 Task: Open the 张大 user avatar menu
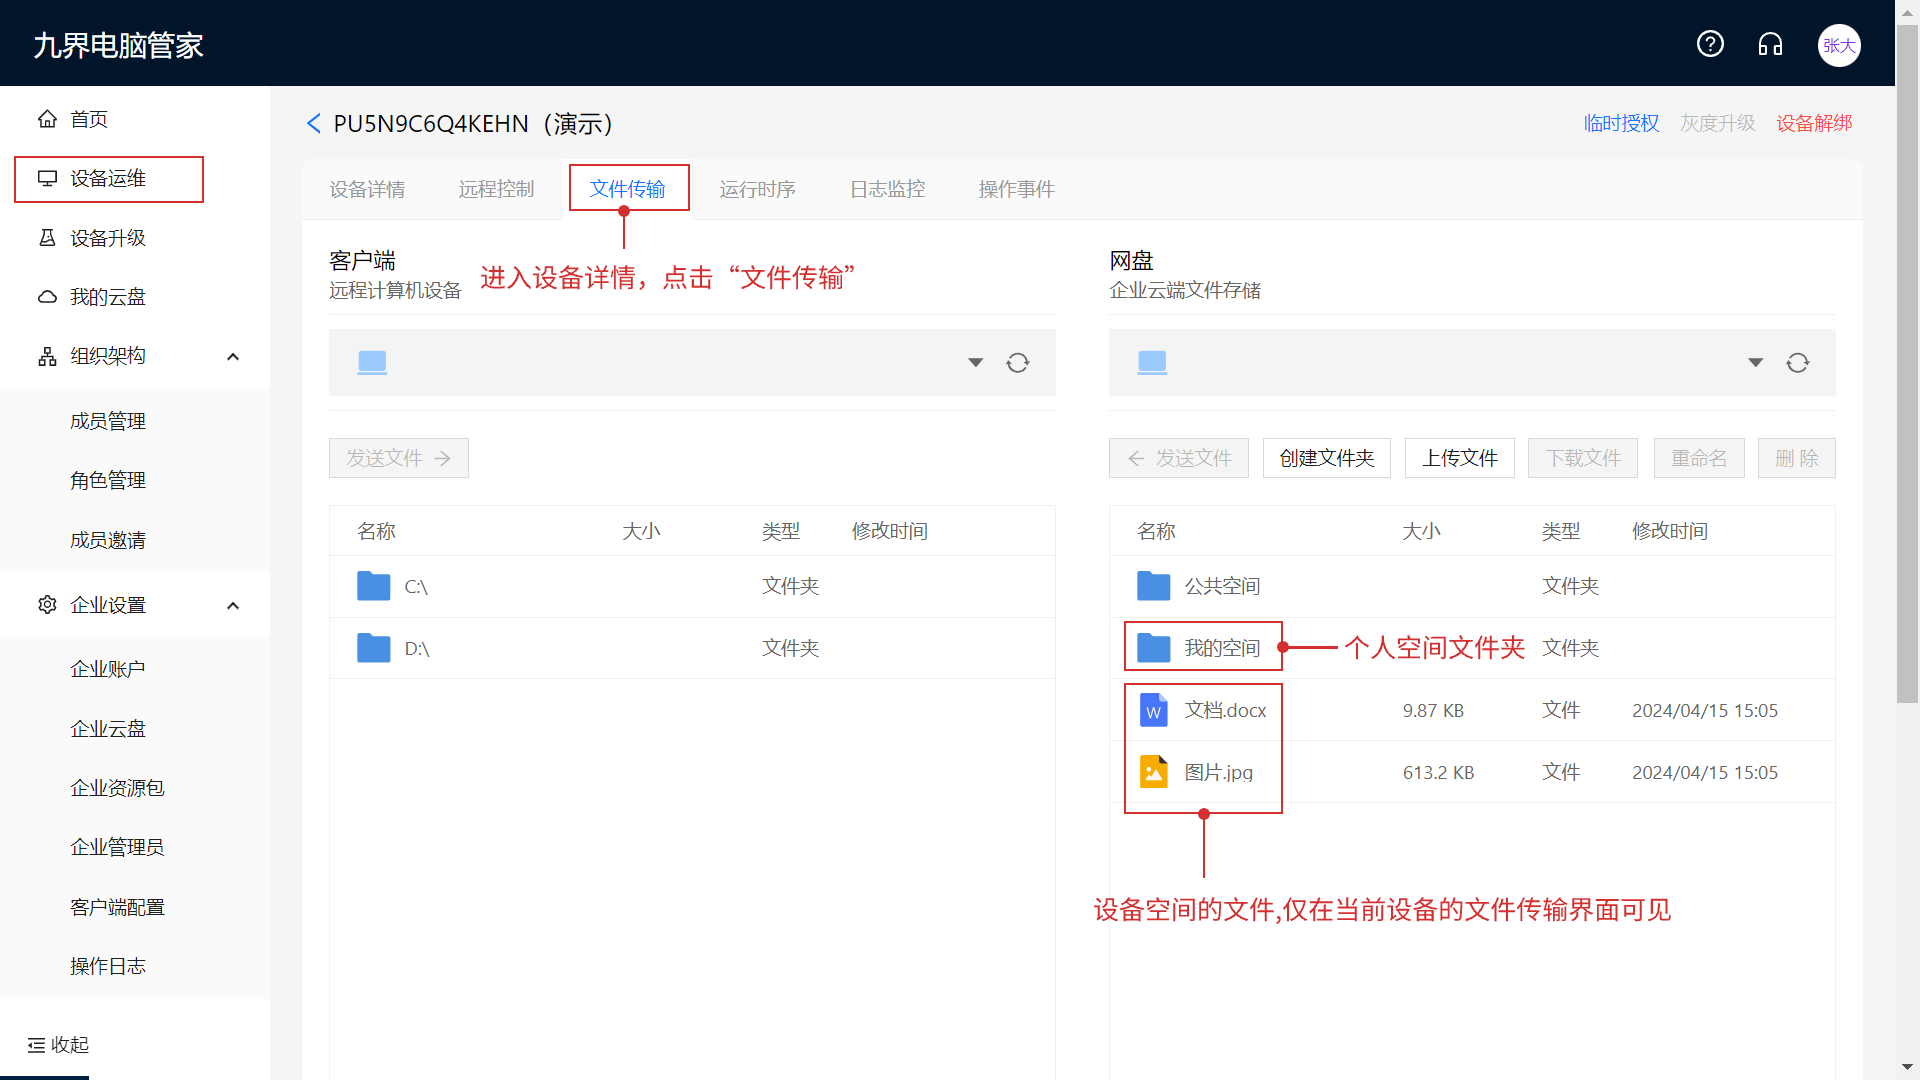pos(1839,45)
